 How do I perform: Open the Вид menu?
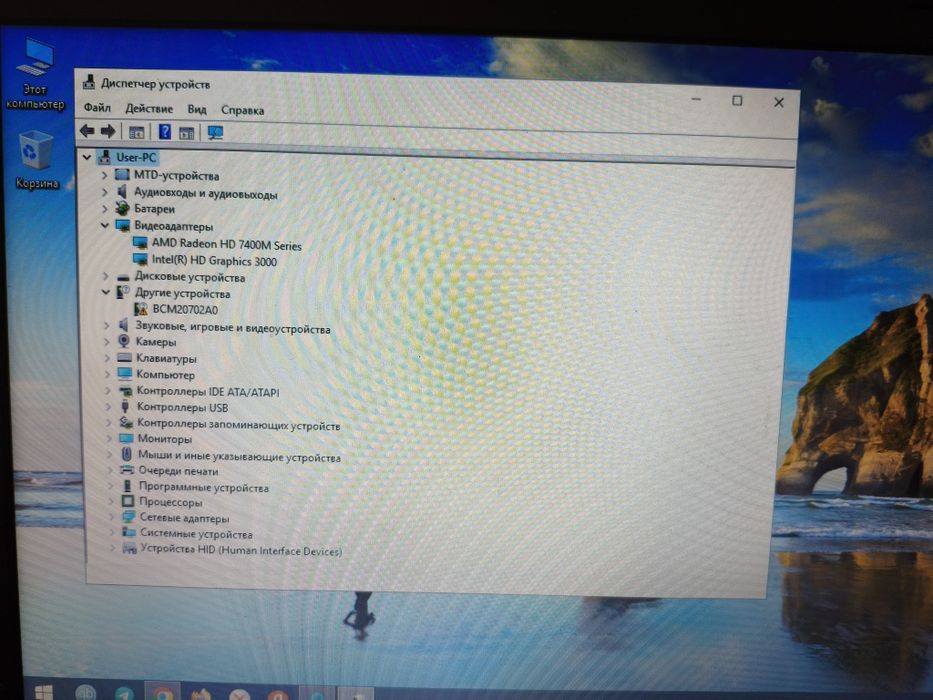point(197,110)
